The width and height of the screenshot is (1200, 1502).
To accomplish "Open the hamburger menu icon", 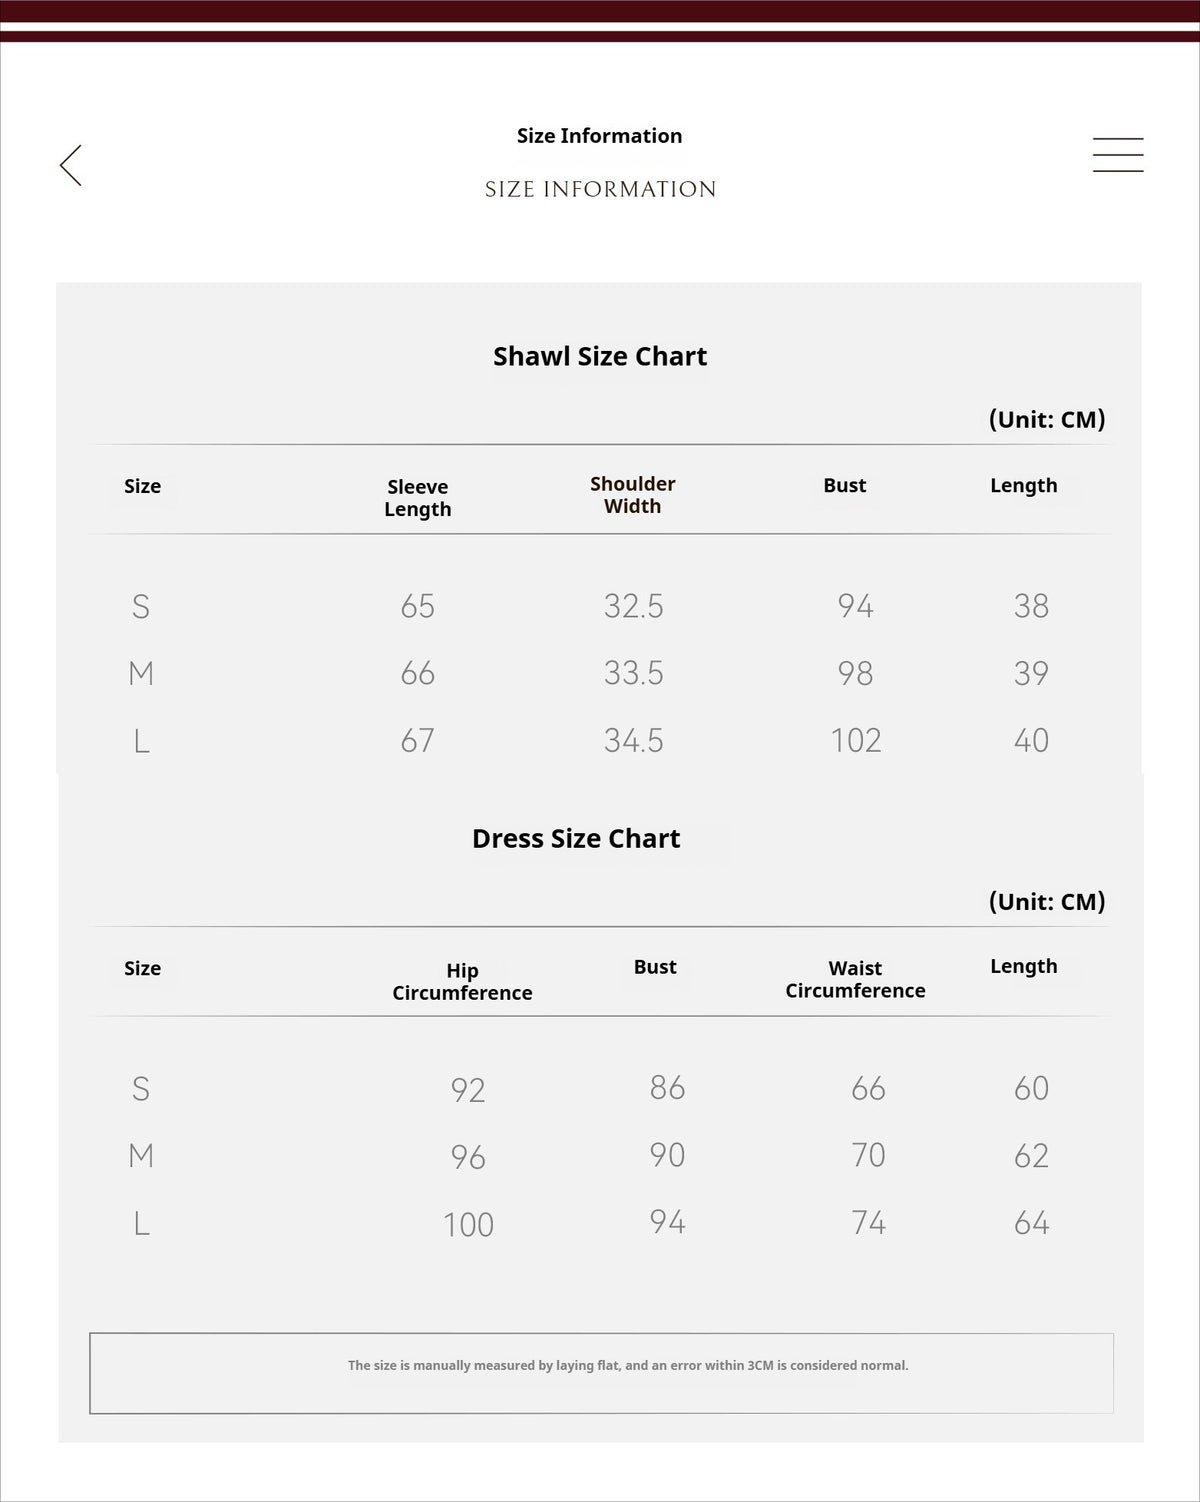I will pyautogui.click(x=1118, y=155).
